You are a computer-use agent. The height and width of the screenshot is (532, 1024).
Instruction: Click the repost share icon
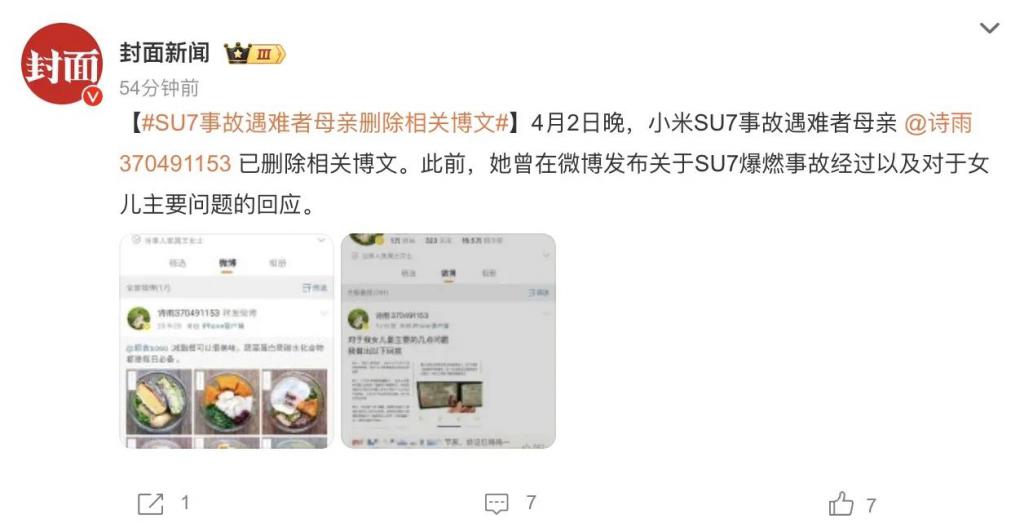pyautogui.click(x=150, y=503)
